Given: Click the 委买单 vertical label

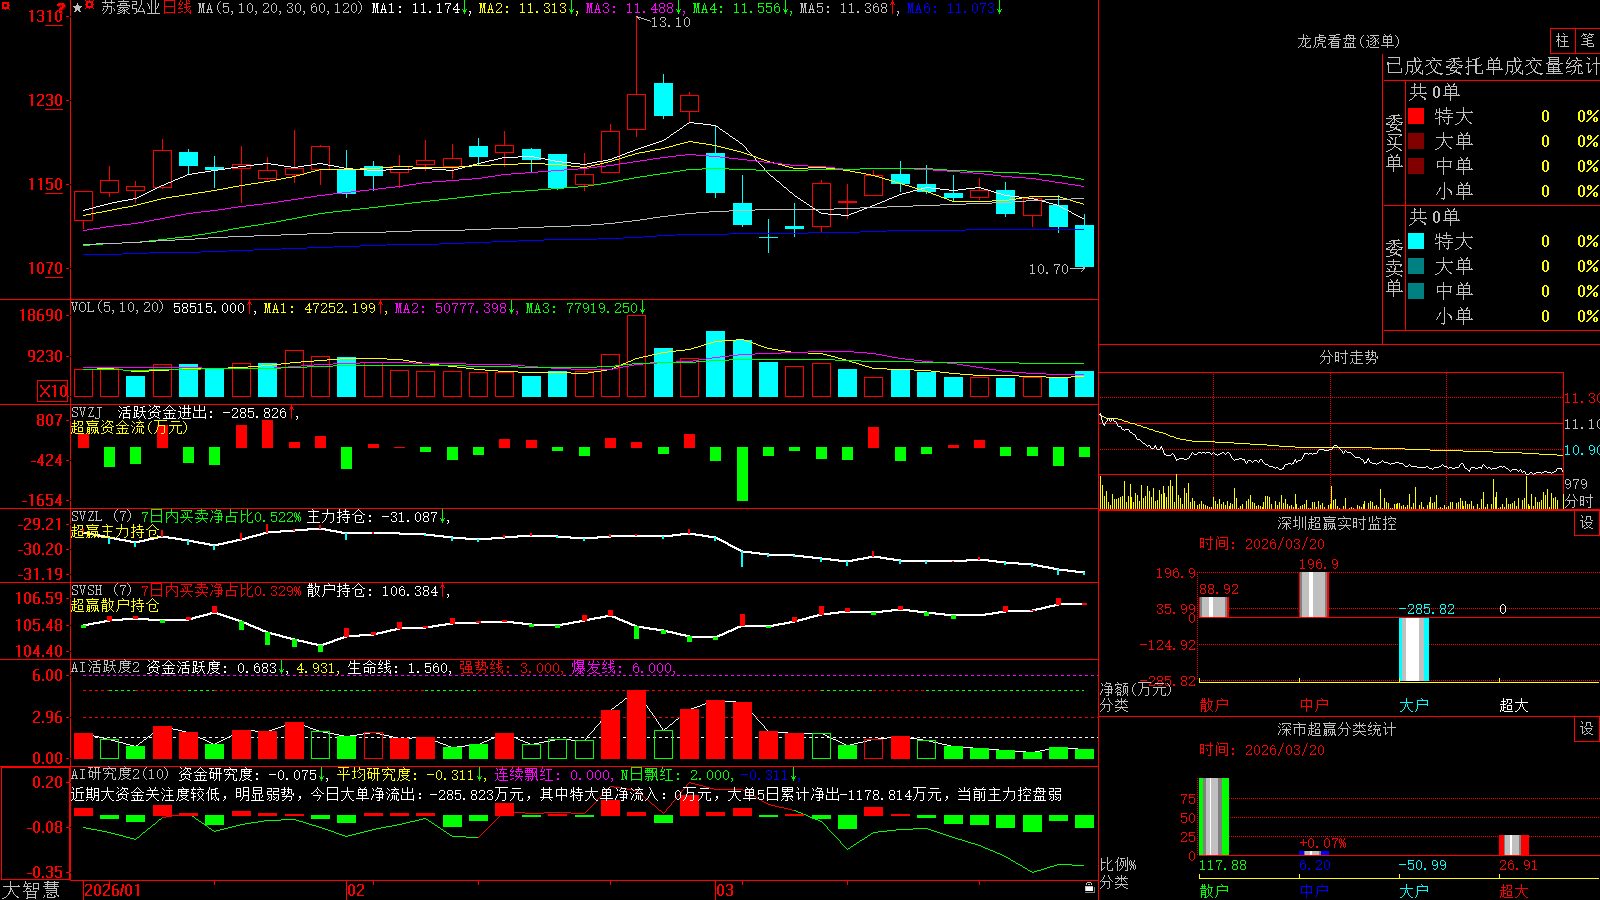Looking at the screenshot, I should (x=1394, y=142).
